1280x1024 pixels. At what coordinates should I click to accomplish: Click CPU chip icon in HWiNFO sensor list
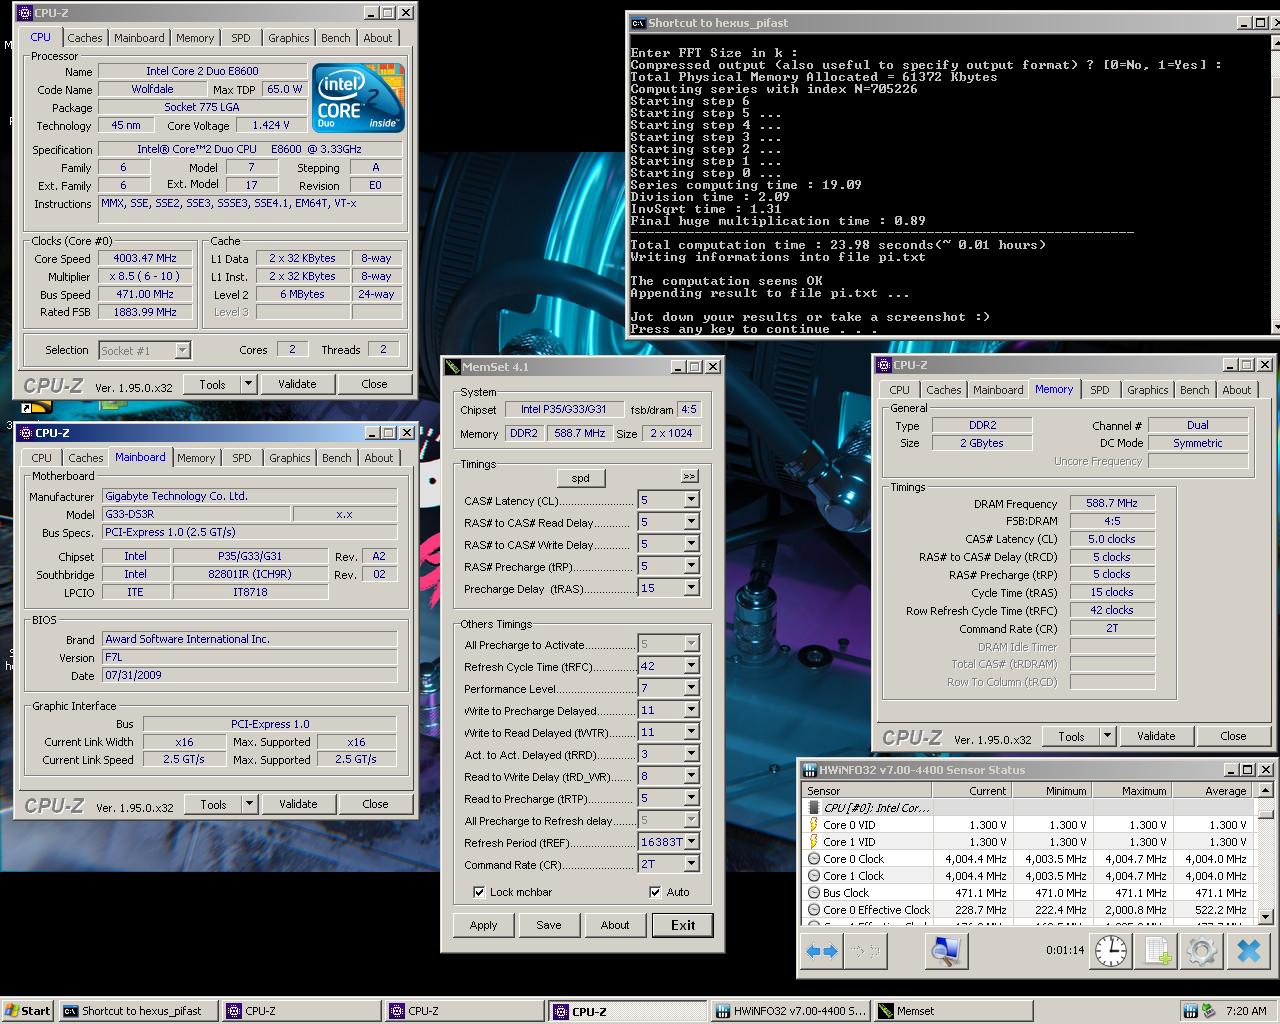(815, 808)
